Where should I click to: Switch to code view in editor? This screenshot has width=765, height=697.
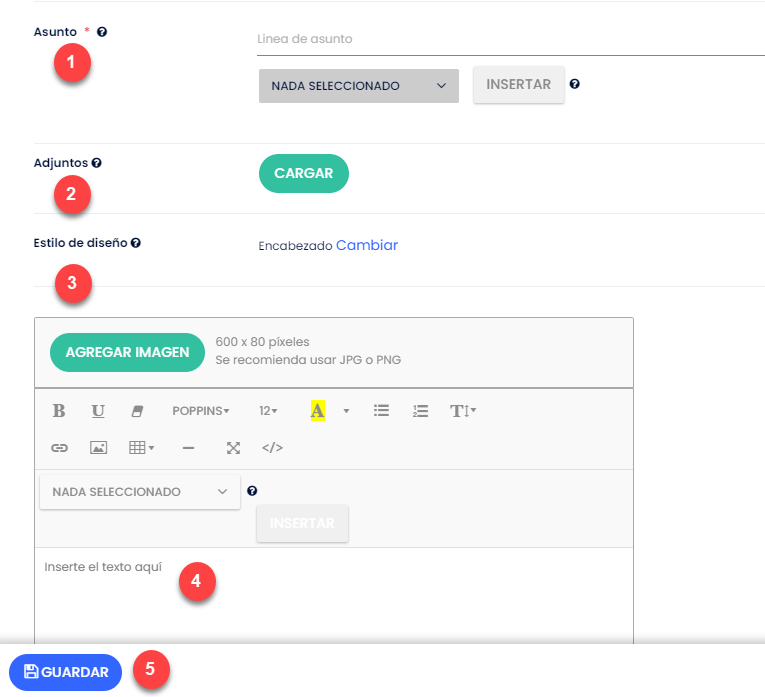(x=272, y=448)
